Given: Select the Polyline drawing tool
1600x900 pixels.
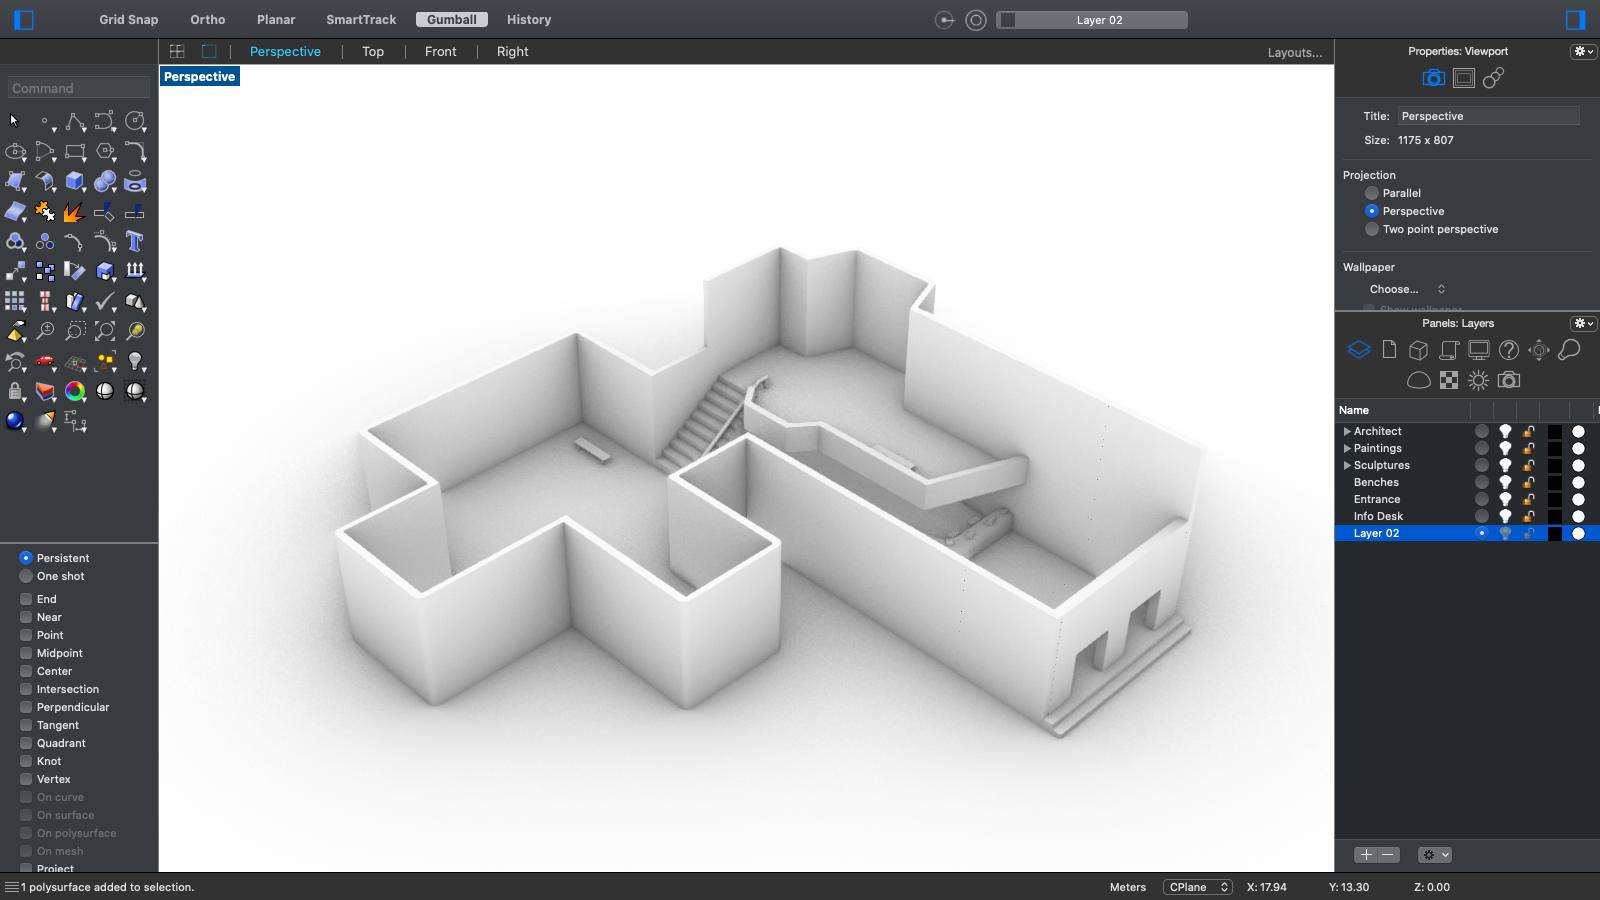Looking at the screenshot, I should 75,122.
